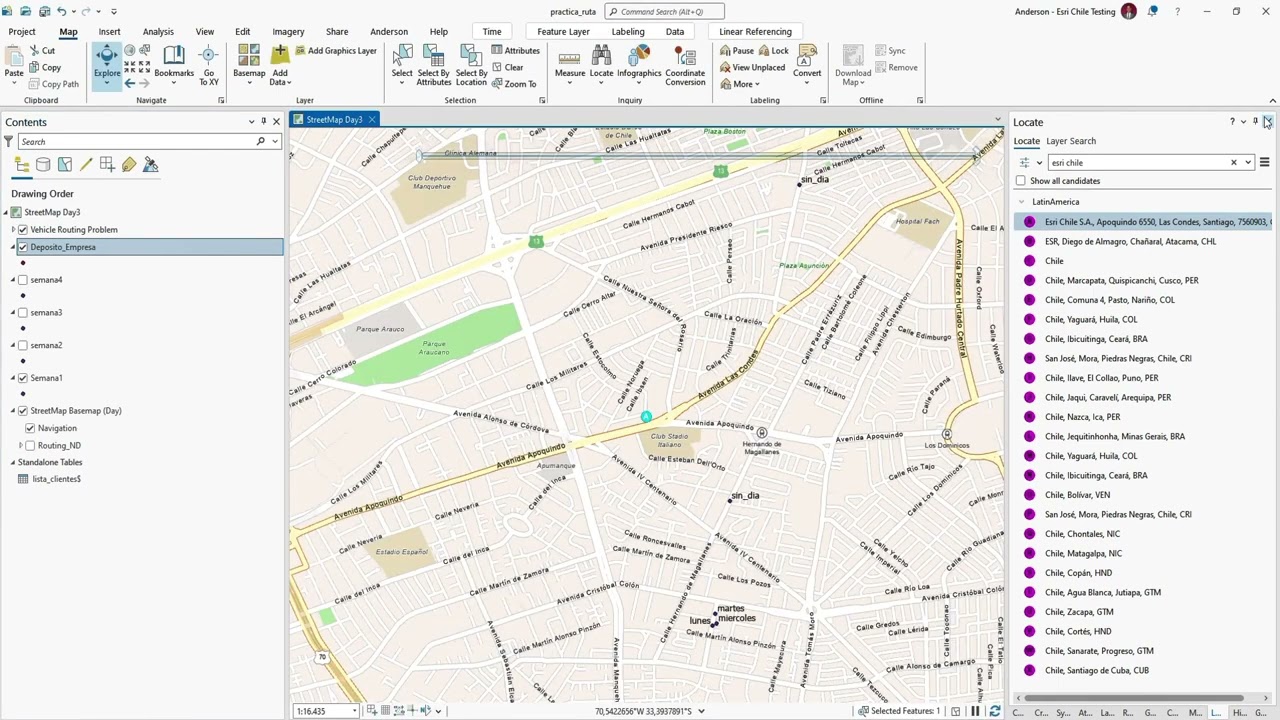
Task: Enable the semana2 layer
Action: pos(23,345)
